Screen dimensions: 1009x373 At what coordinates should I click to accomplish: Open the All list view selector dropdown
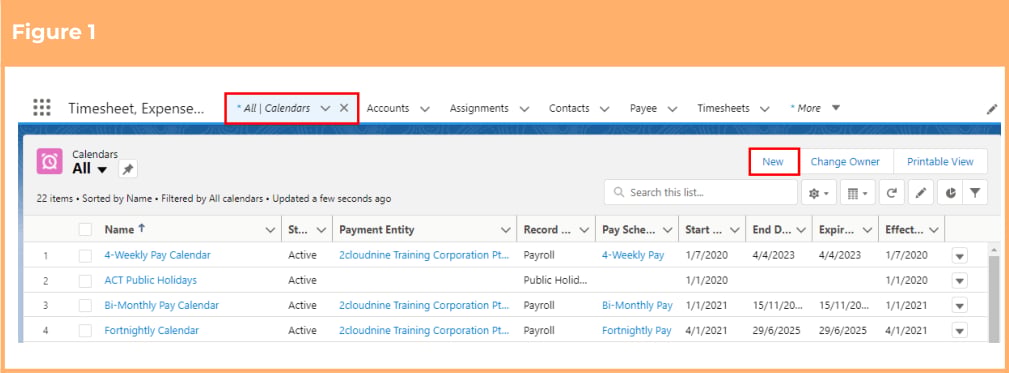(102, 170)
